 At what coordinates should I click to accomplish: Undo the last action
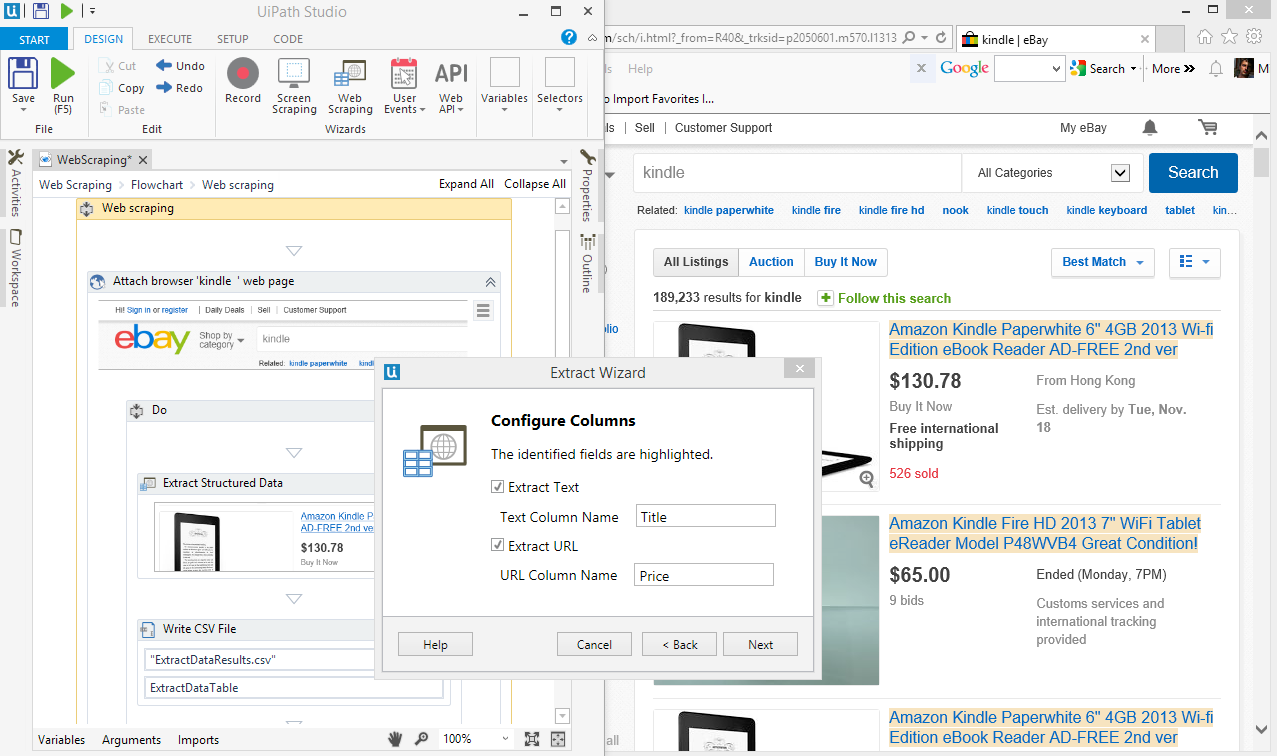(180, 66)
